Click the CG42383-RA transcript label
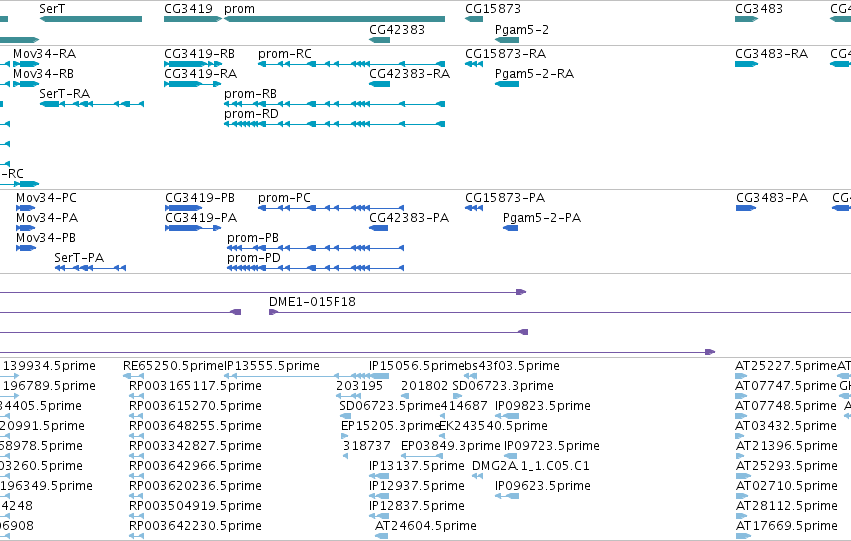851x541 pixels. (x=410, y=74)
